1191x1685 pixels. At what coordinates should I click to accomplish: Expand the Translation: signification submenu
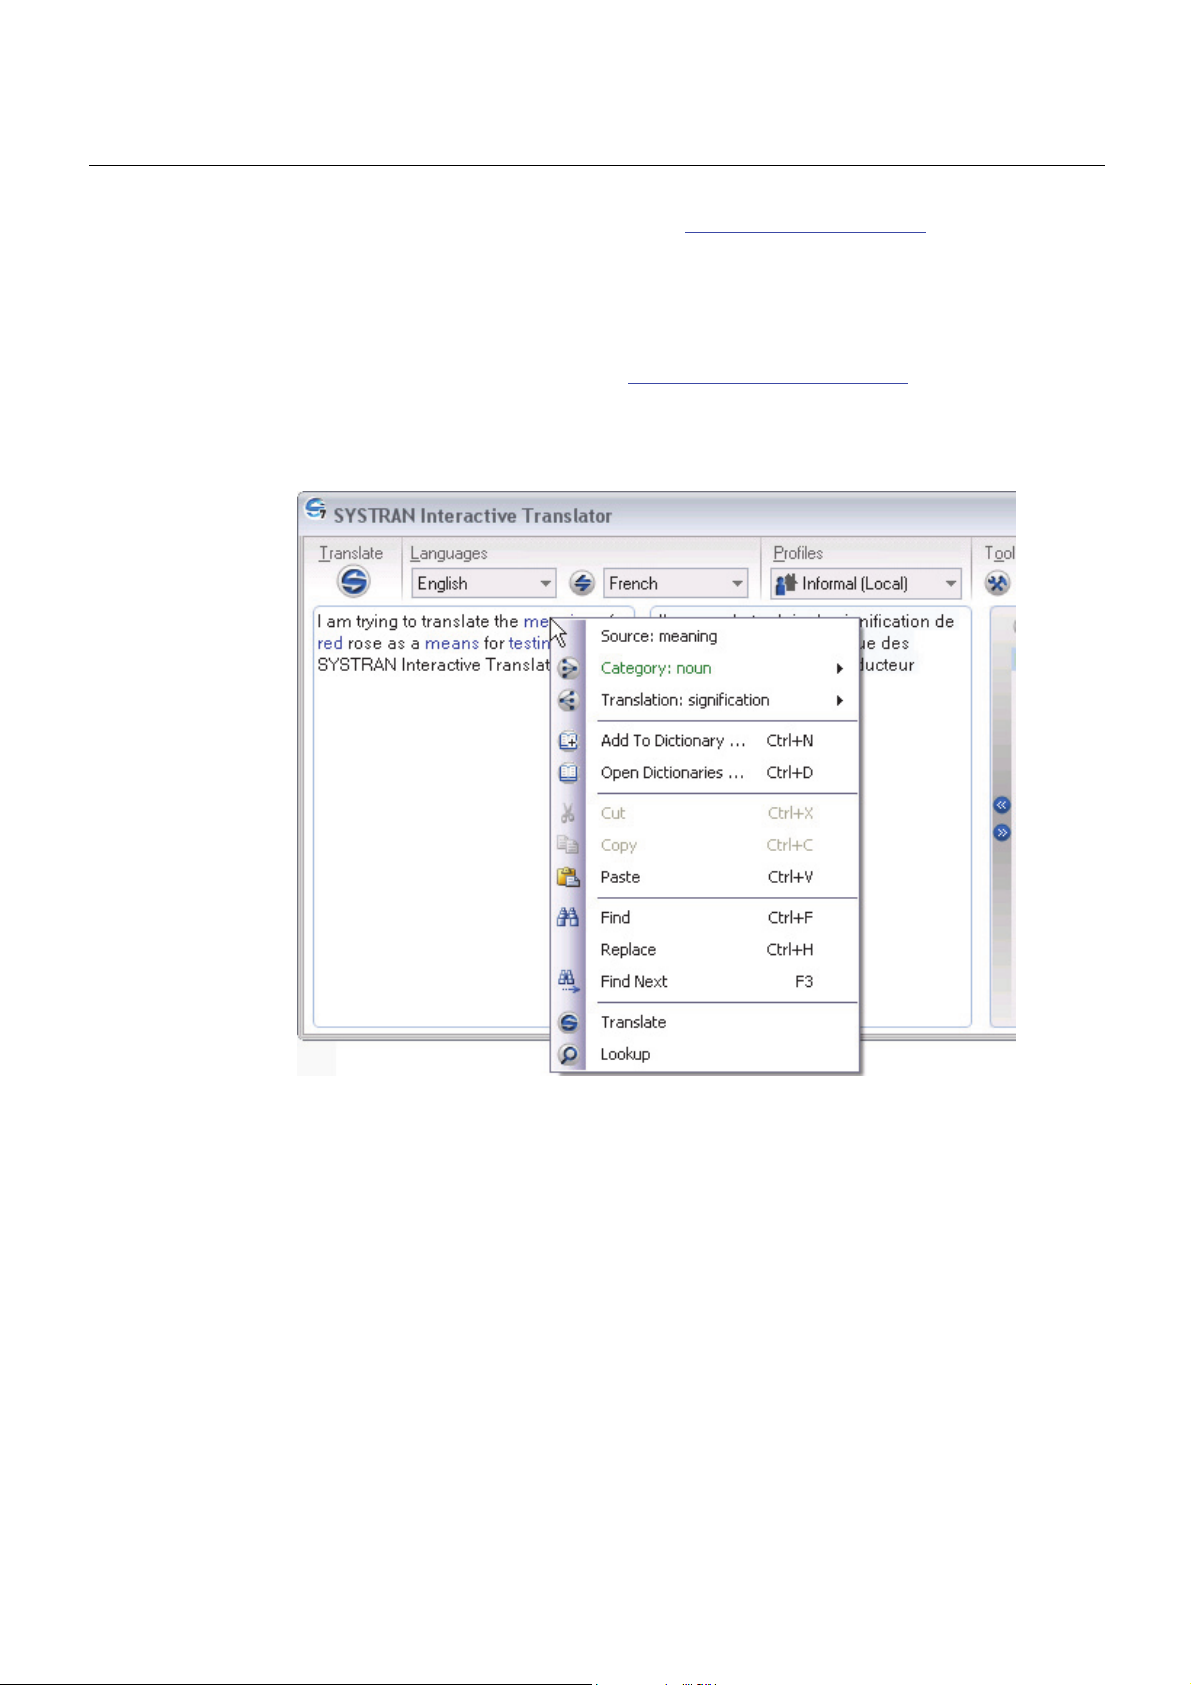(x=722, y=700)
